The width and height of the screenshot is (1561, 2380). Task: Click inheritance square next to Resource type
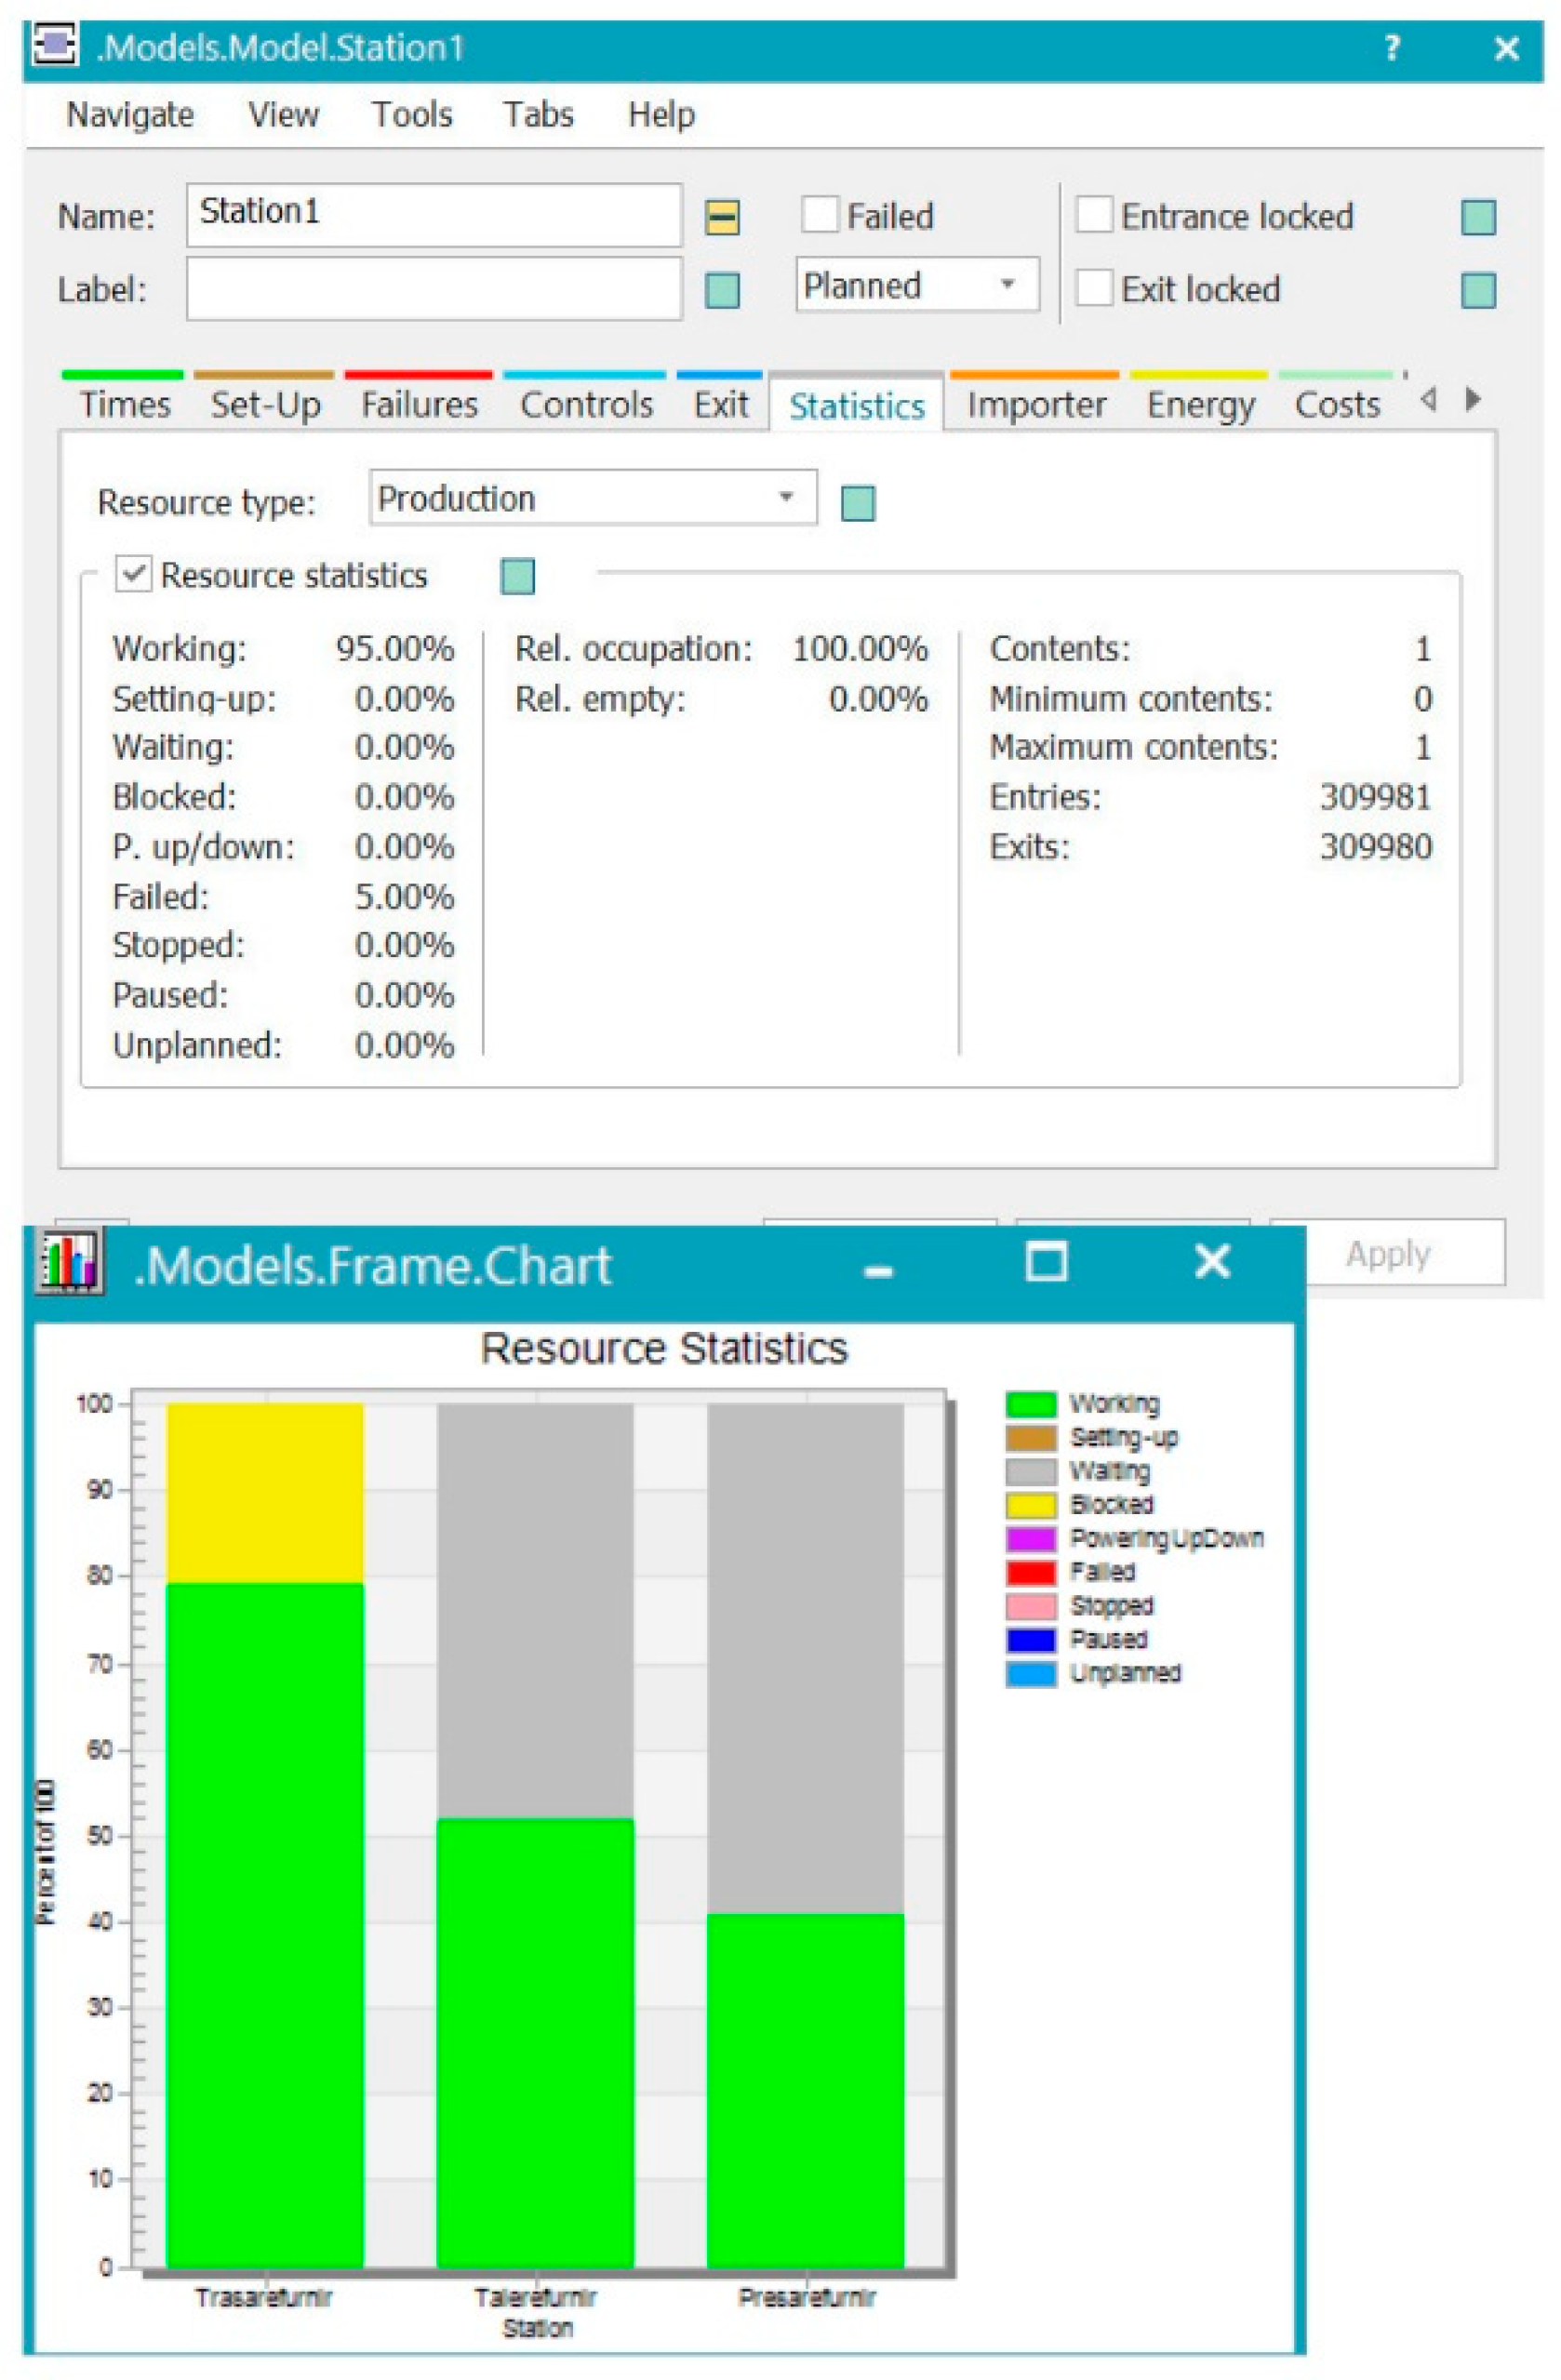pos(857,503)
